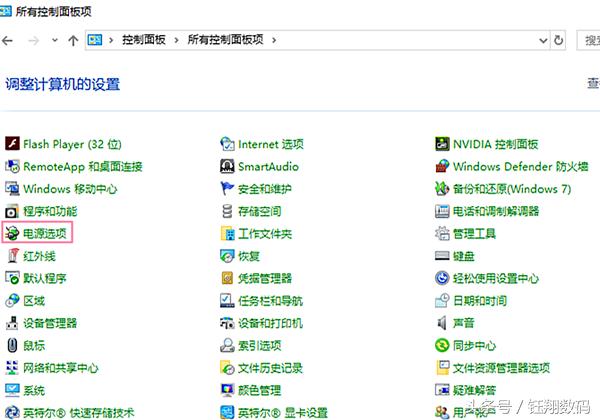
Task: Open the 日期和时间 icon
Action: [443, 301]
